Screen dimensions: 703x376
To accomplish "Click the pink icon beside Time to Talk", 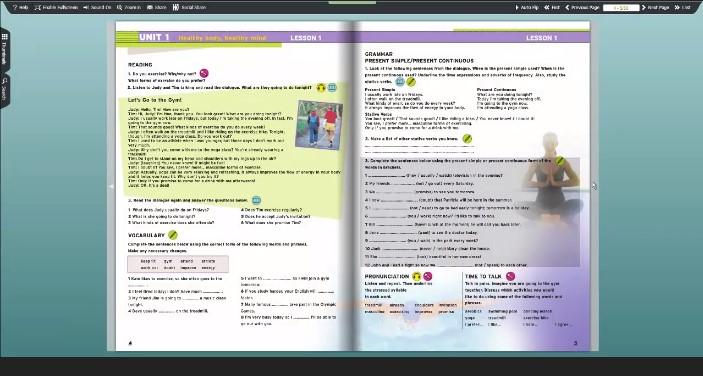I will click(x=510, y=276).
